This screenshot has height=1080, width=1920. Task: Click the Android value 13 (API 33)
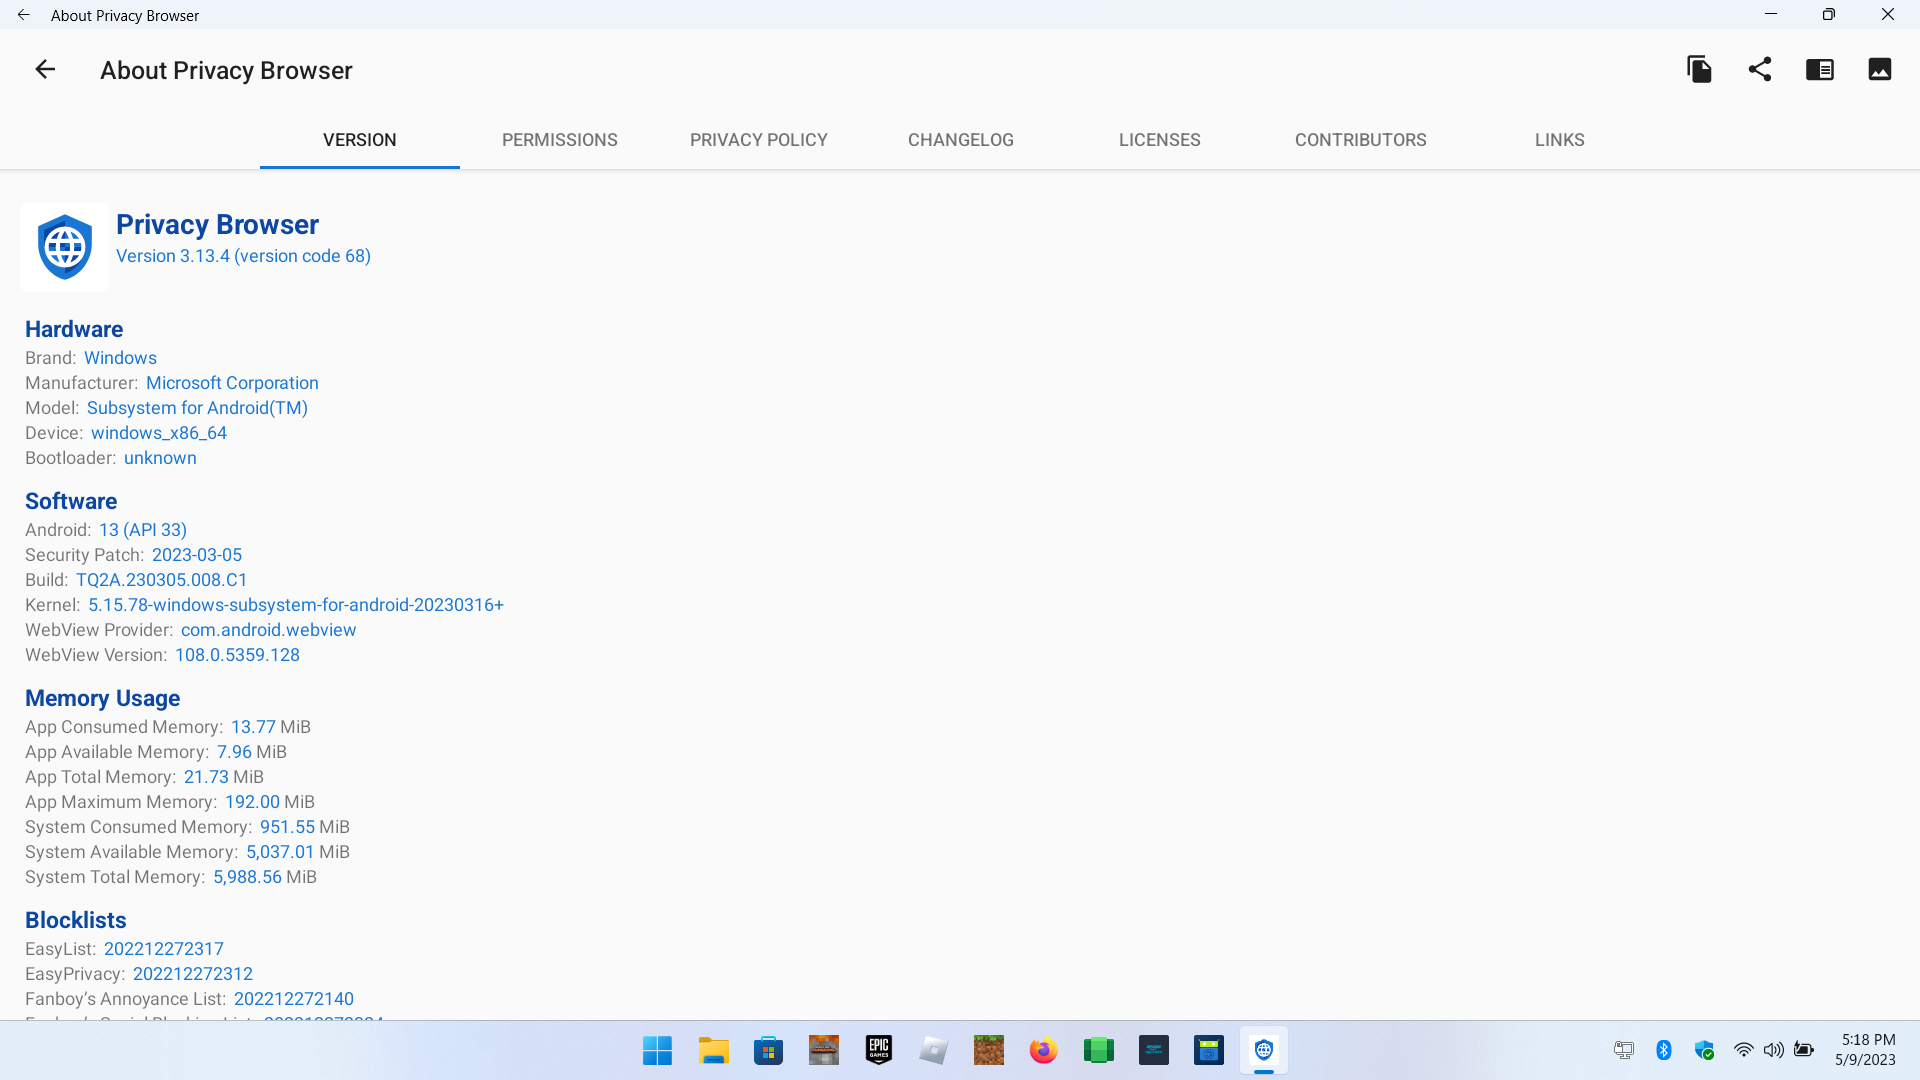143,530
